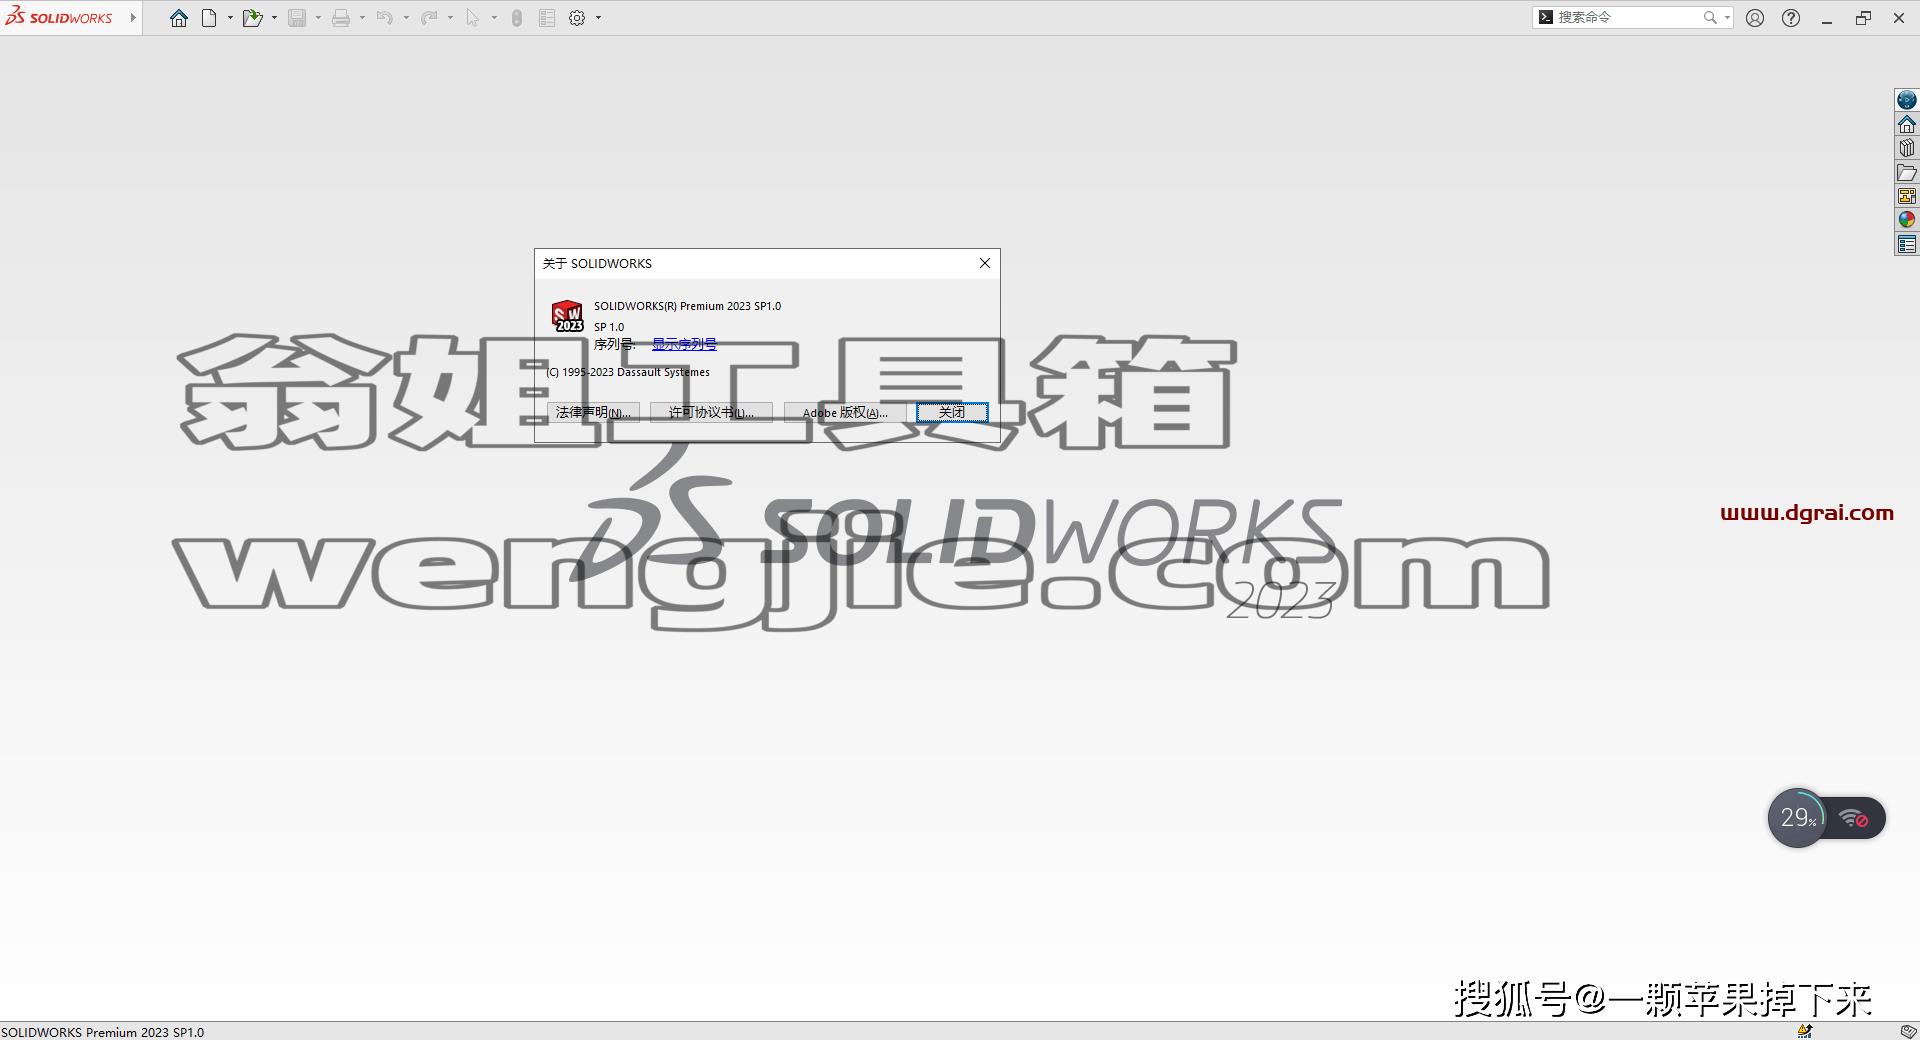The width and height of the screenshot is (1920, 1040).
Task: Expand the Undo dropdown arrow
Action: pos(406,18)
